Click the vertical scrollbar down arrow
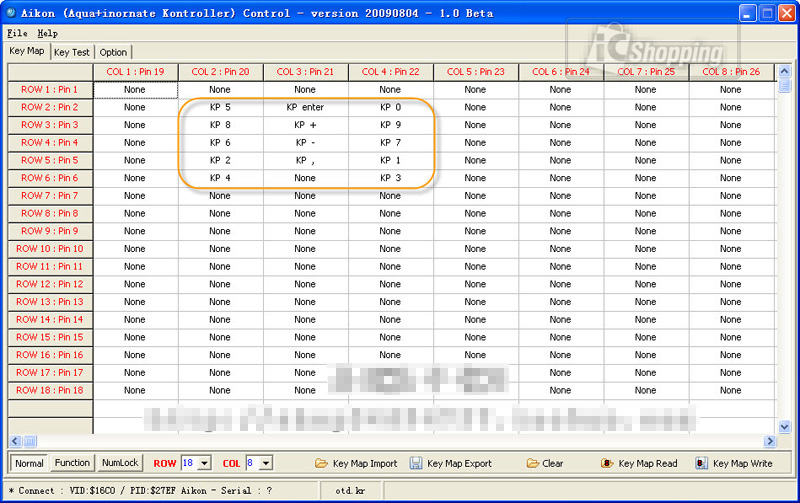 [783, 424]
